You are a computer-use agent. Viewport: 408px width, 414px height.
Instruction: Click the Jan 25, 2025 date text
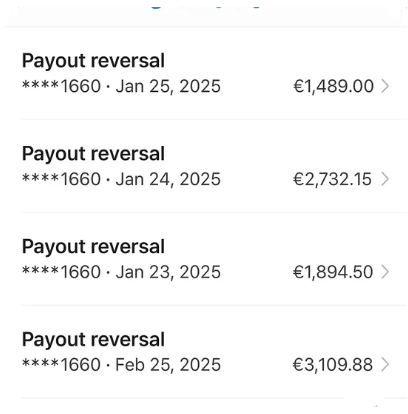(x=168, y=86)
